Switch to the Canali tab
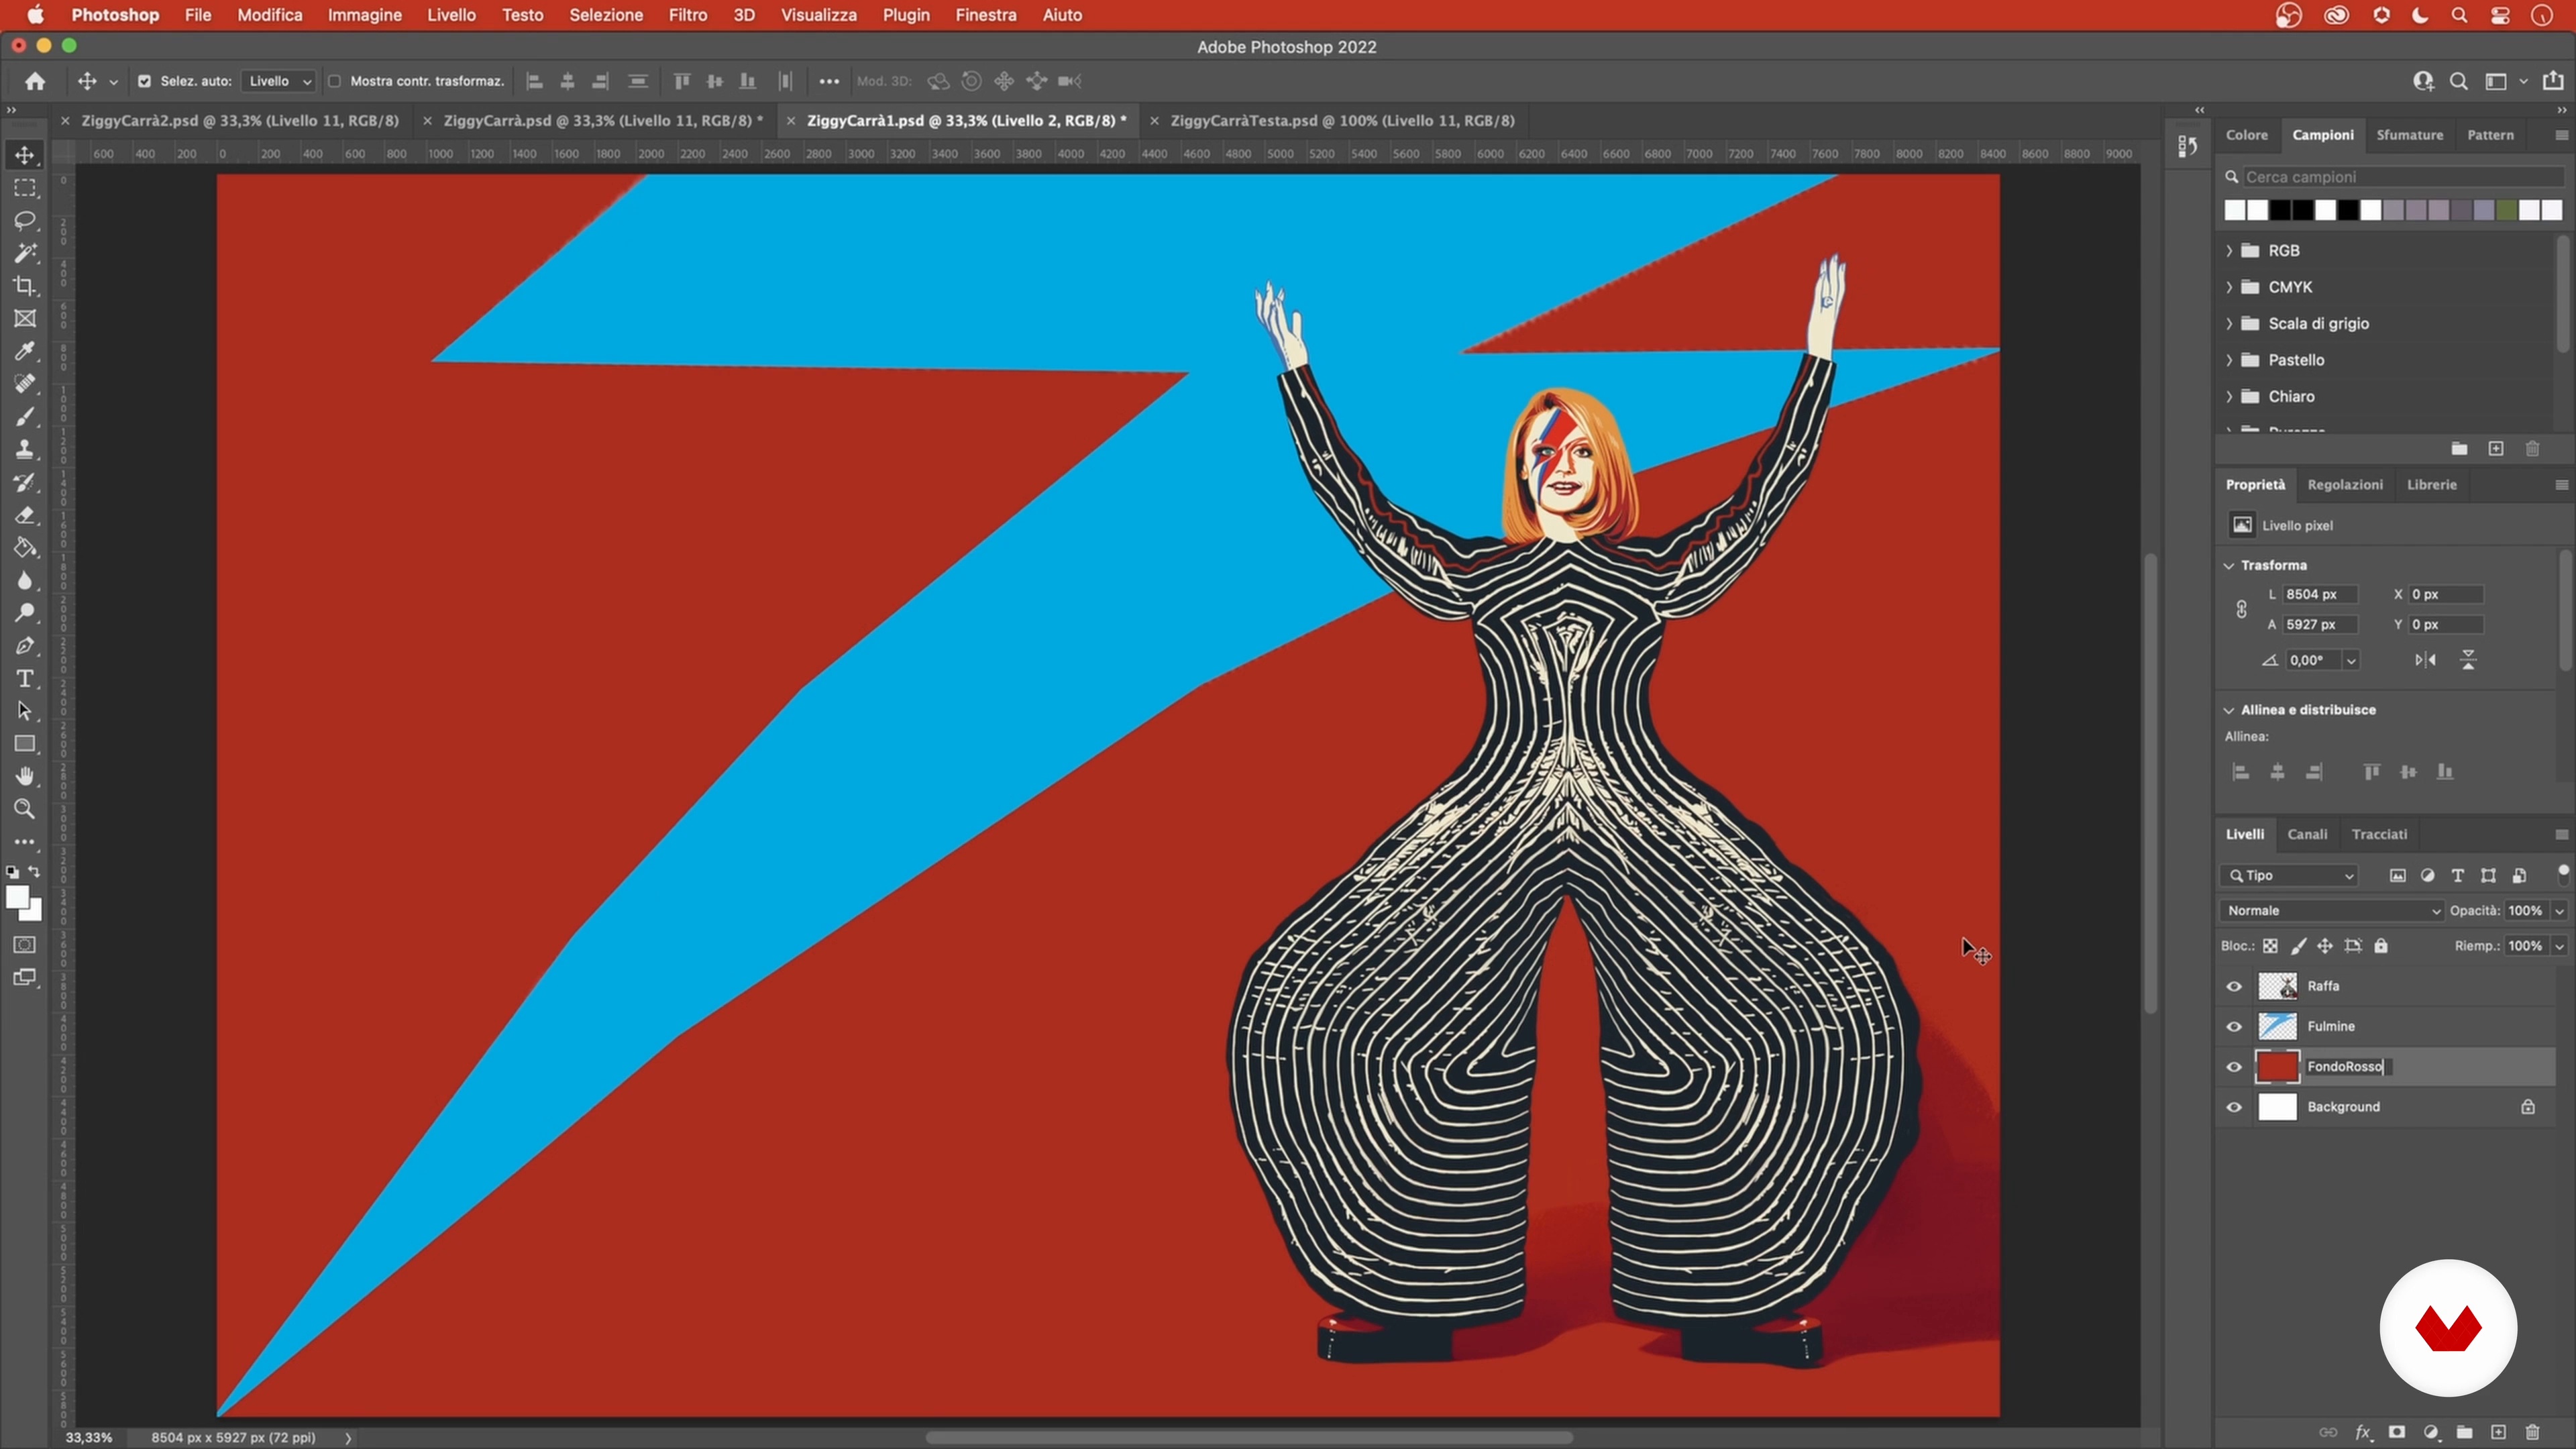This screenshot has width=2576, height=1449. [2307, 834]
